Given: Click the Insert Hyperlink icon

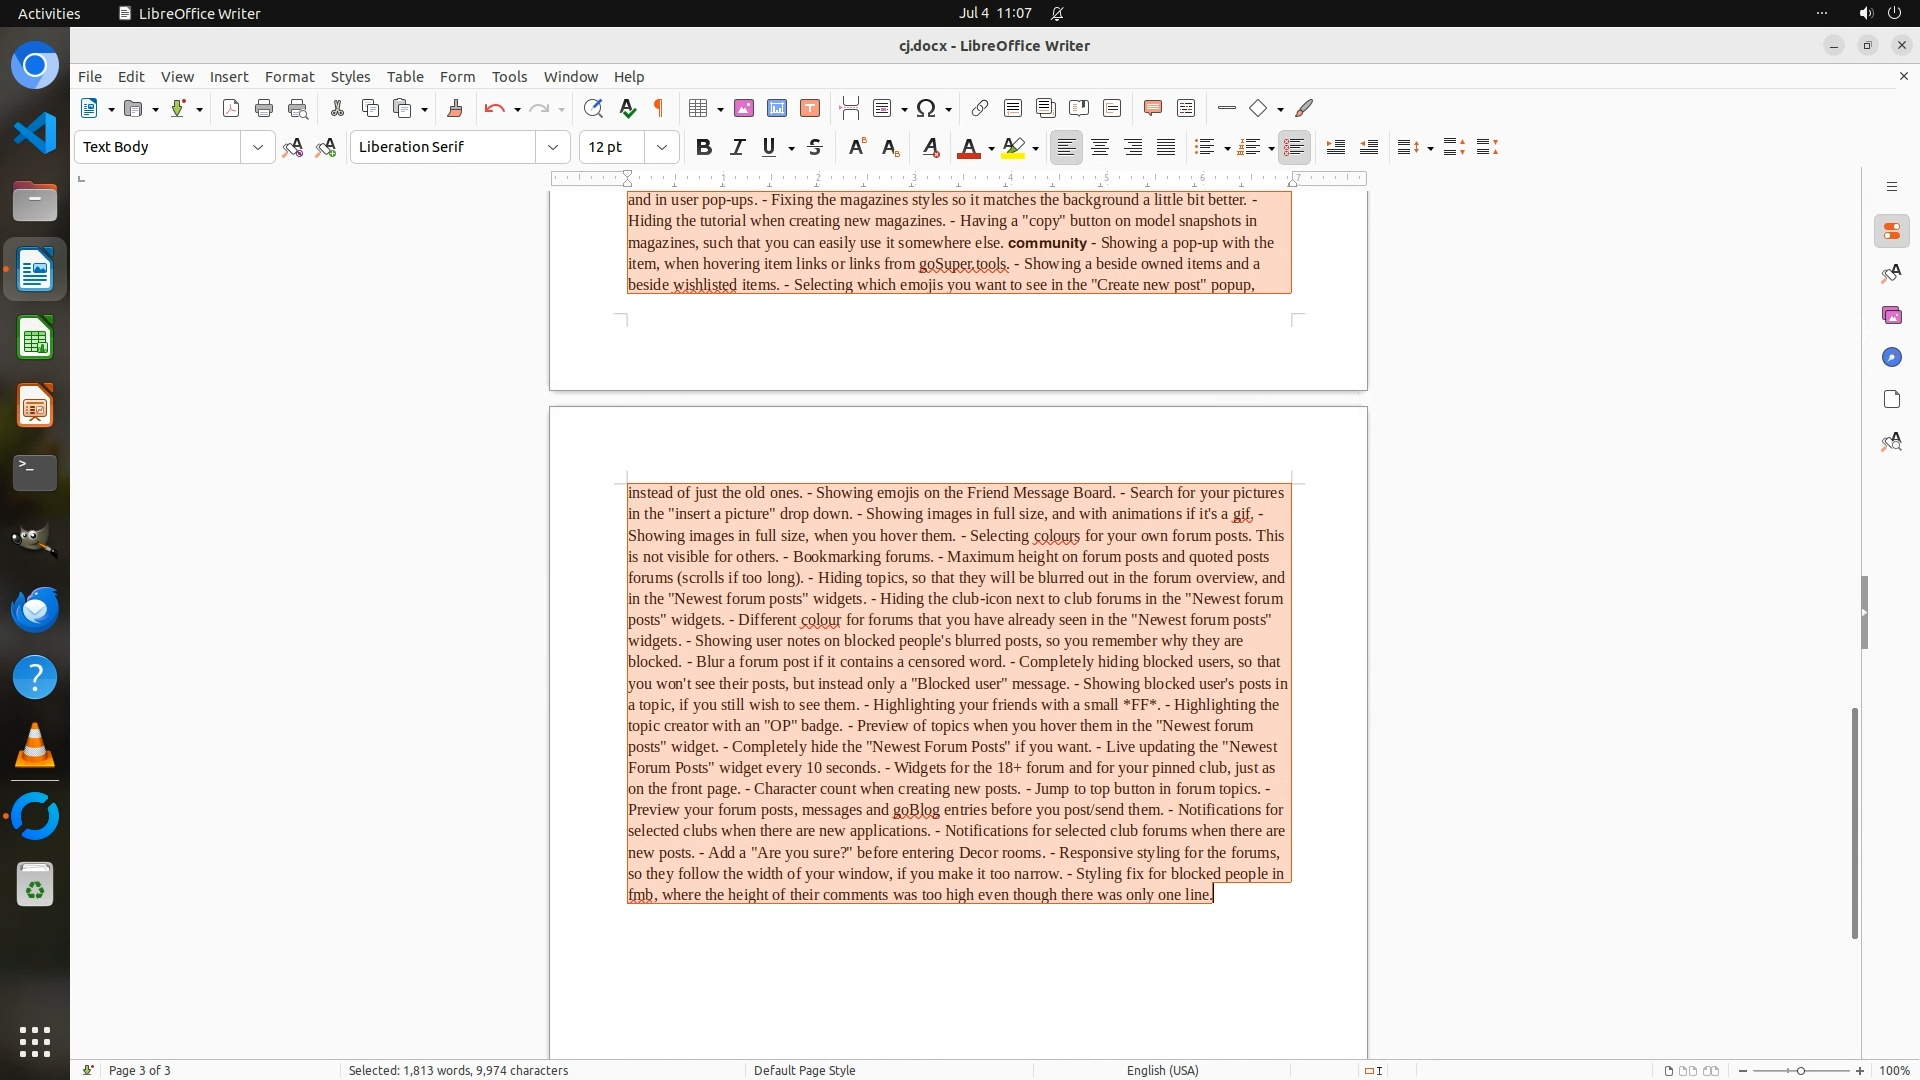Looking at the screenshot, I should [x=980, y=108].
